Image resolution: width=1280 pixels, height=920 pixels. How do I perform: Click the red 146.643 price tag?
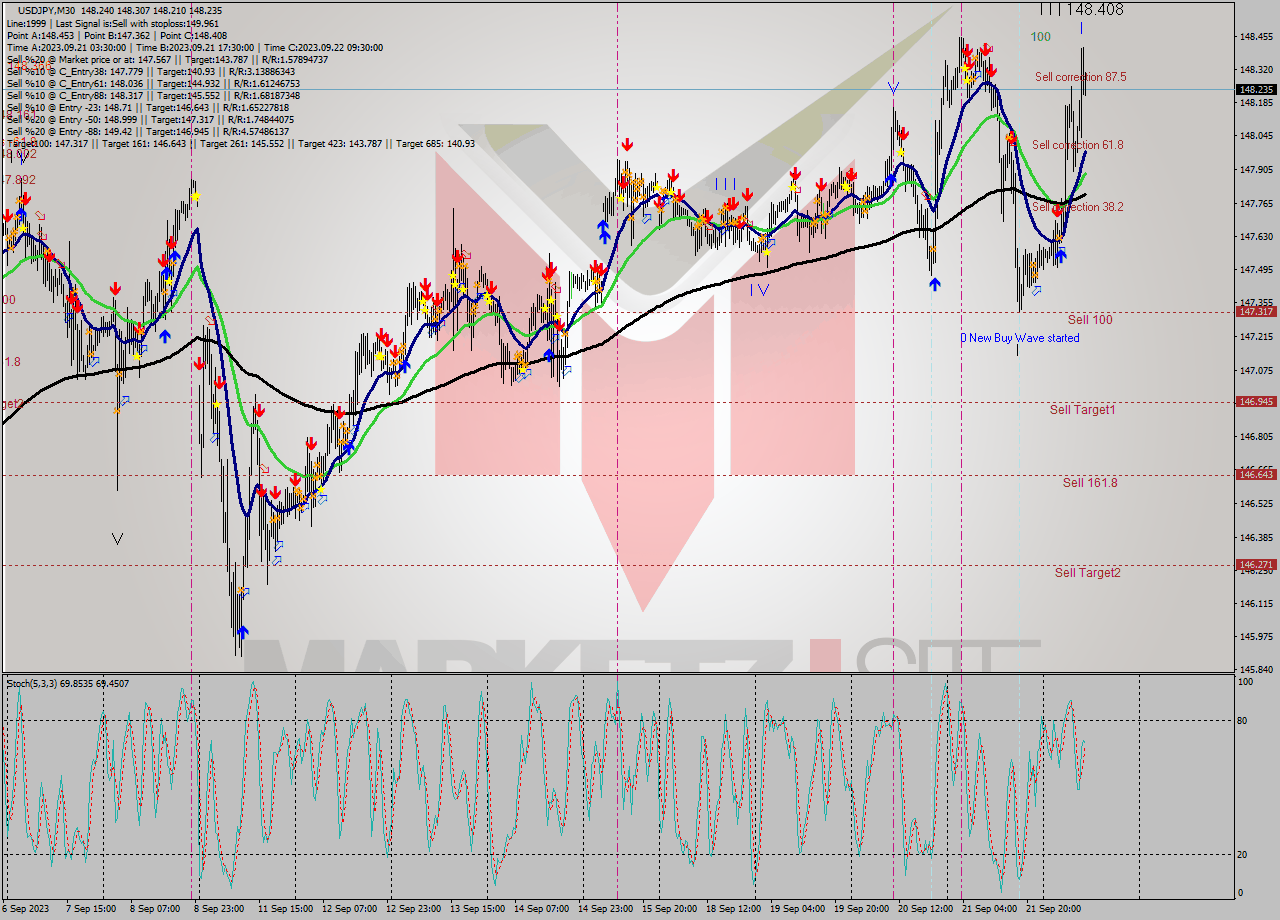coord(1255,474)
